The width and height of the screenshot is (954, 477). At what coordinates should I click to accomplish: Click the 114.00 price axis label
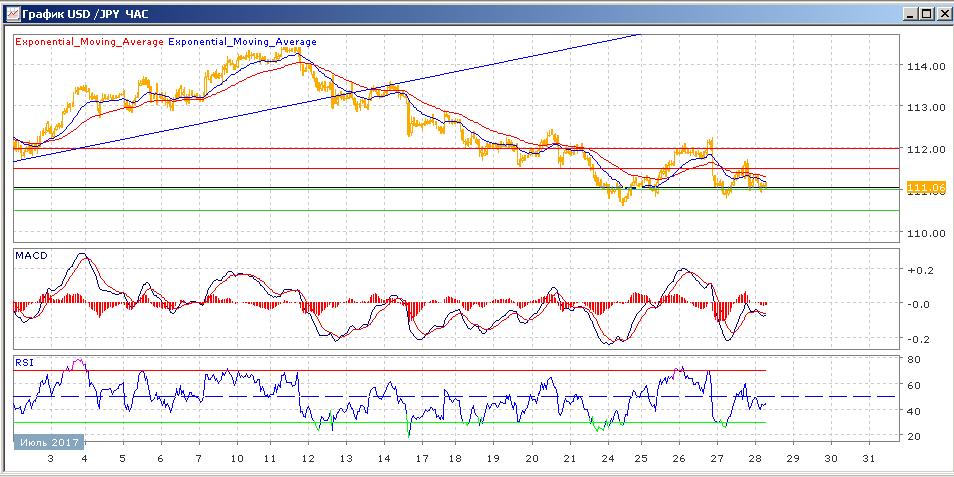pyautogui.click(x=924, y=66)
